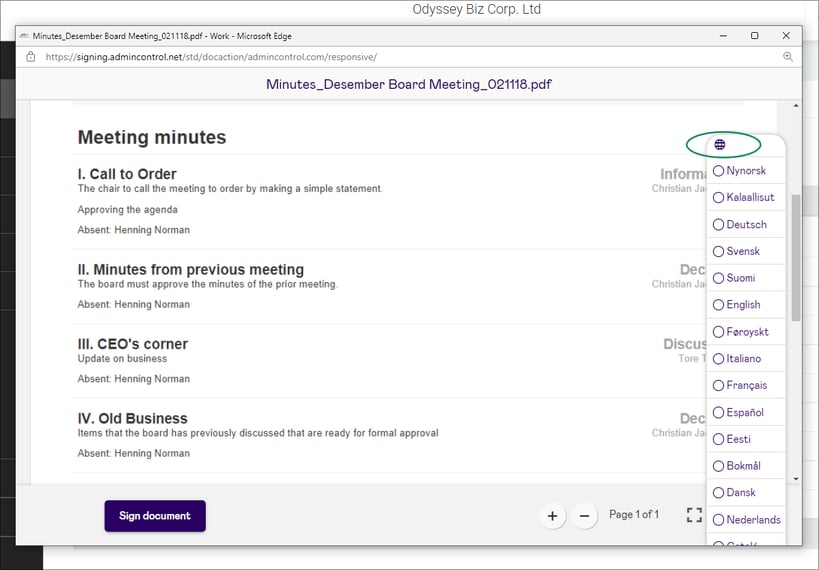The height and width of the screenshot is (570, 819).
Task: Click the III. CEO's corner heading
Action: [x=133, y=344]
